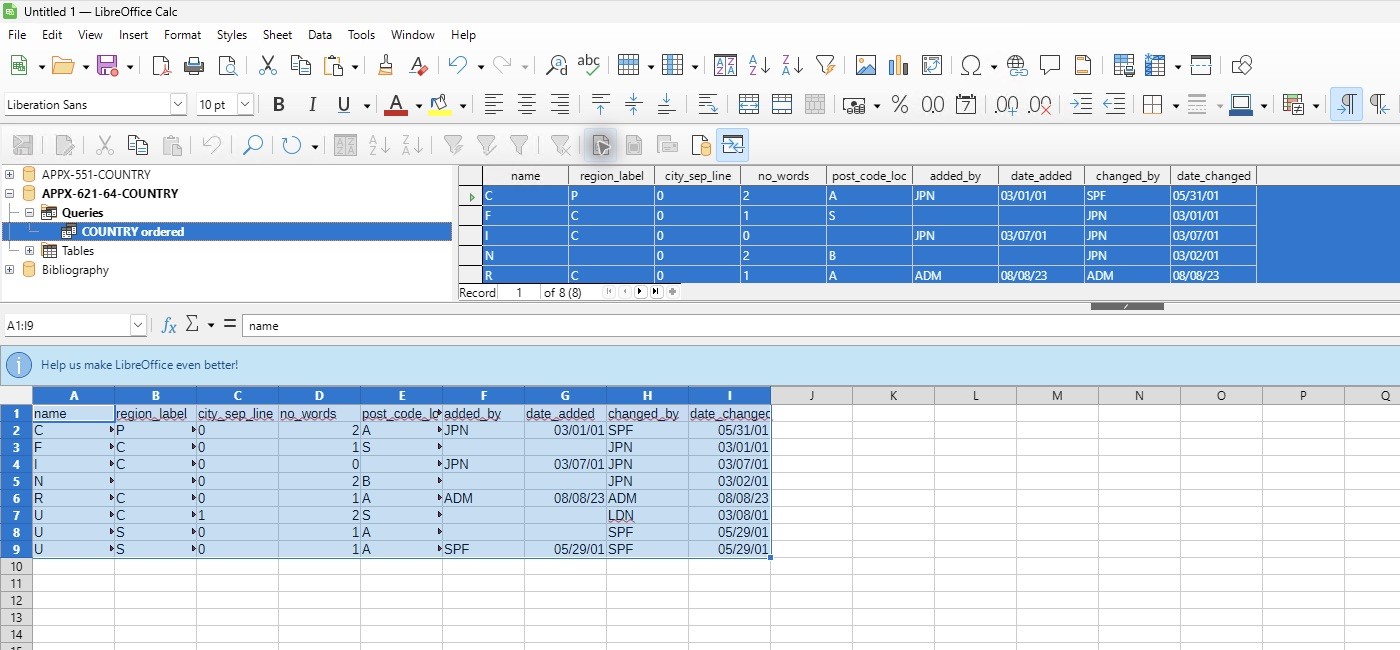Increase the indent

pyautogui.click(x=1080, y=104)
